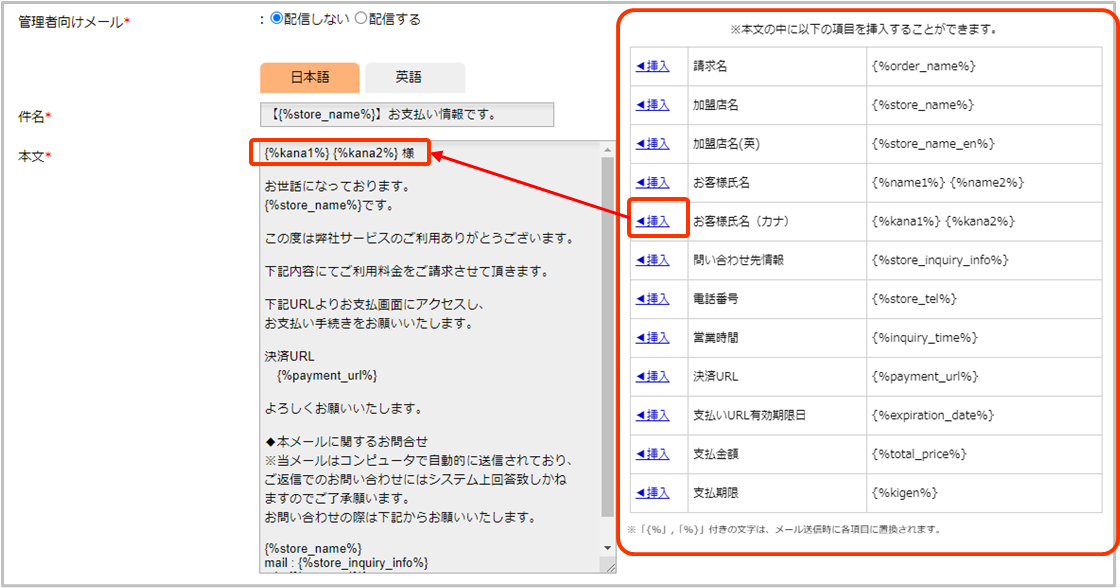
Task: Insert the 決済URL placeholder
Action: (652, 377)
